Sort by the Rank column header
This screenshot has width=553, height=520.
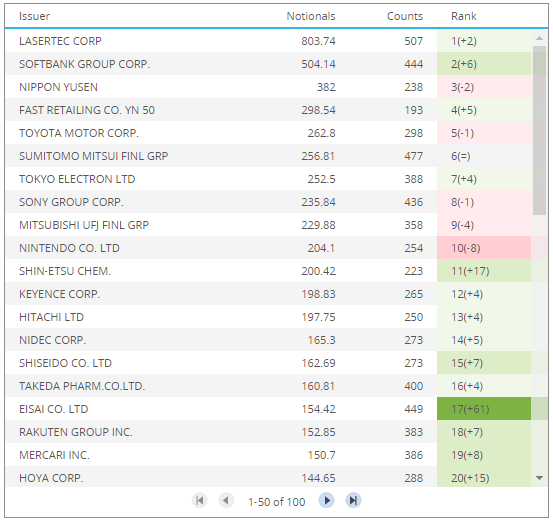point(463,16)
